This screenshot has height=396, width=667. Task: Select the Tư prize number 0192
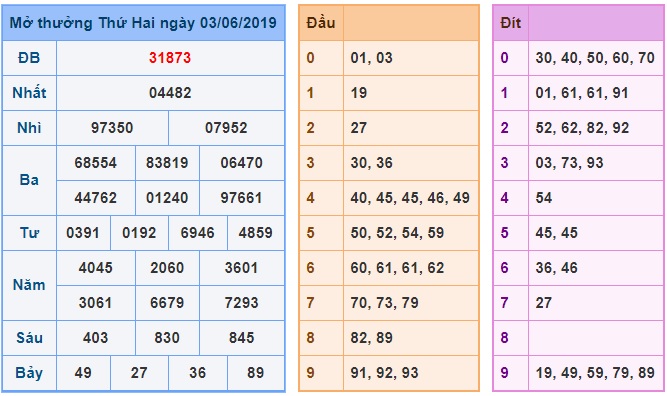click(x=139, y=233)
